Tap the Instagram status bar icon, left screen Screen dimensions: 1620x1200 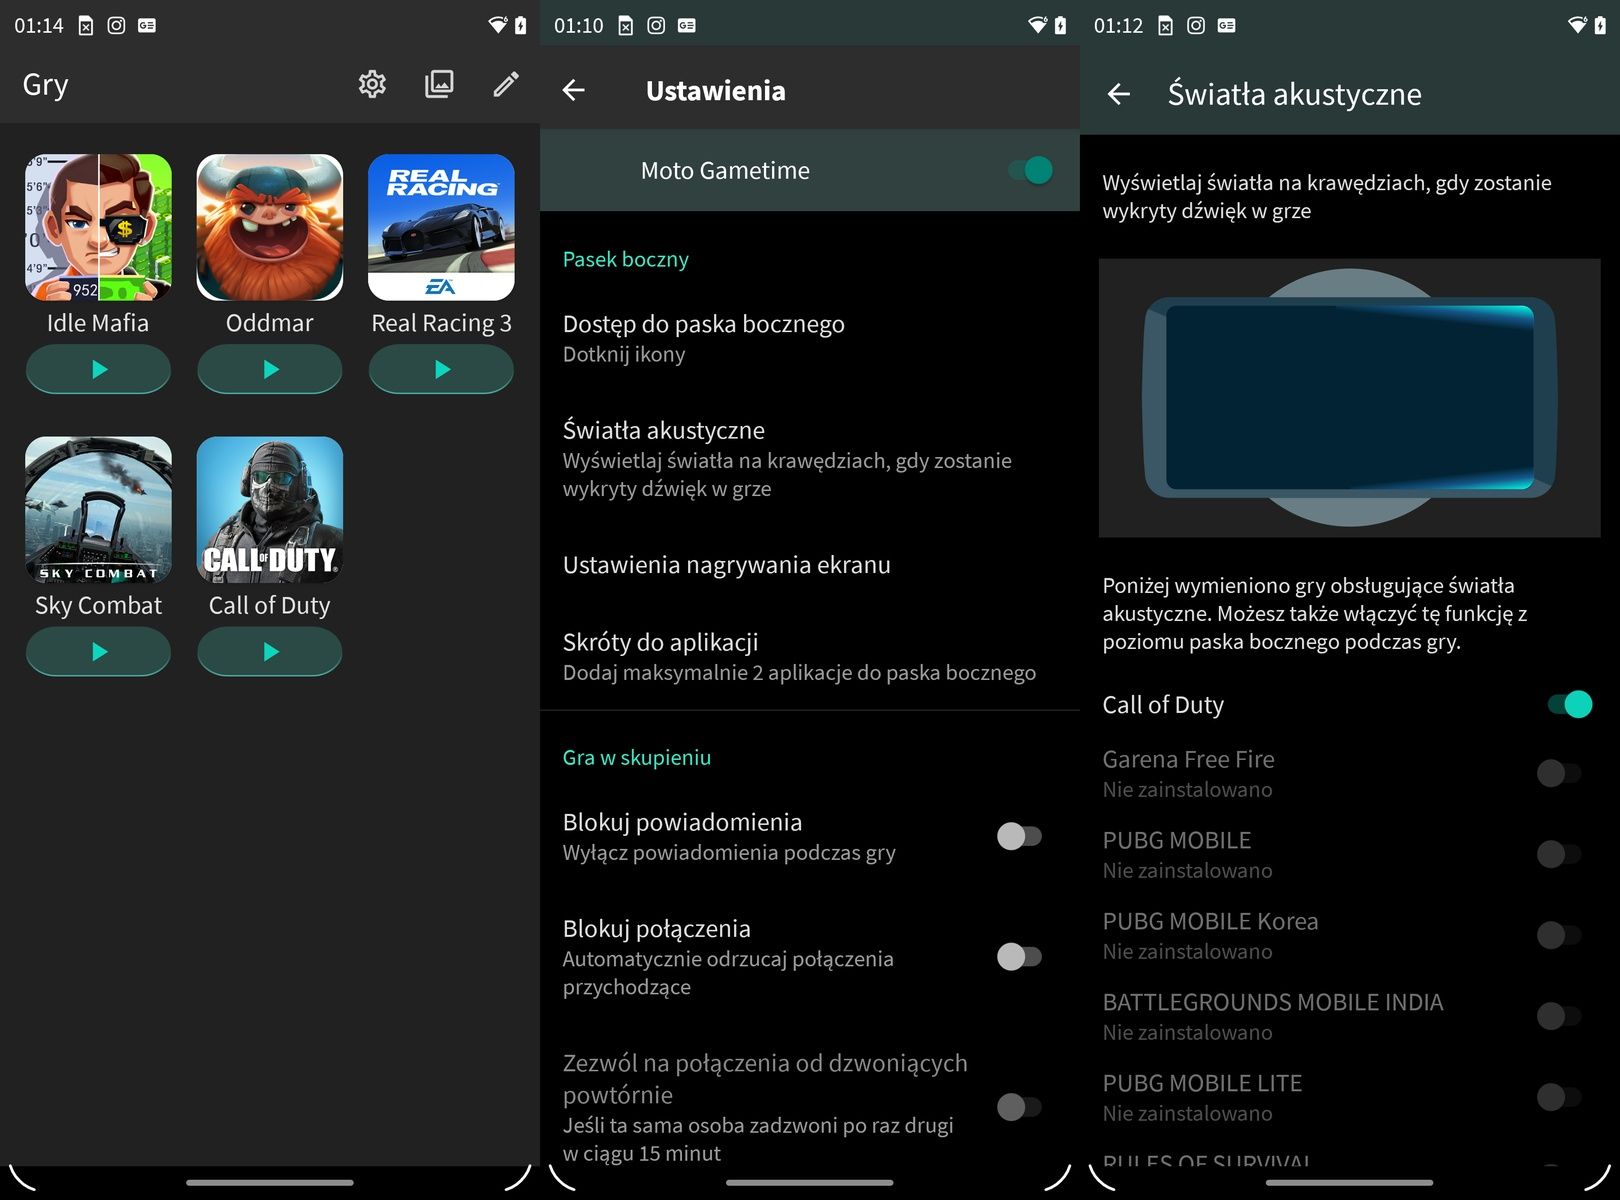116,26
